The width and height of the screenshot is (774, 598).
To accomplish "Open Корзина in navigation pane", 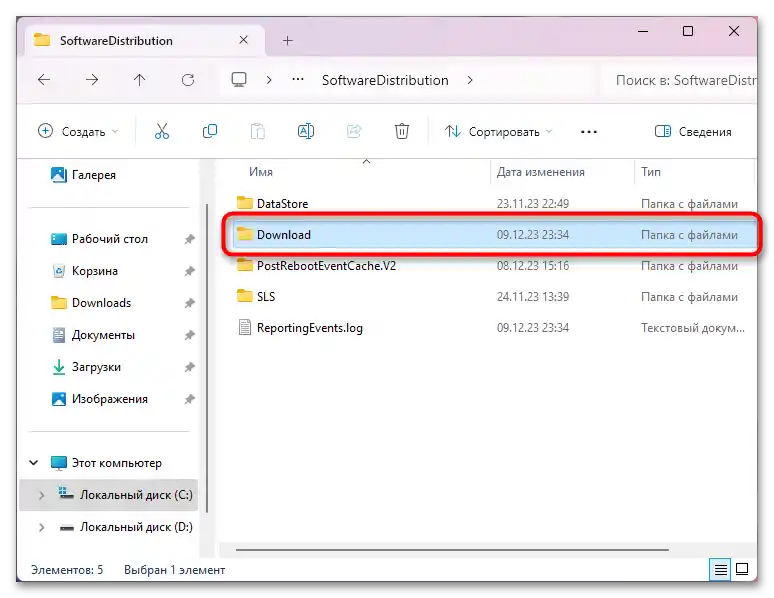I will click(x=94, y=271).
